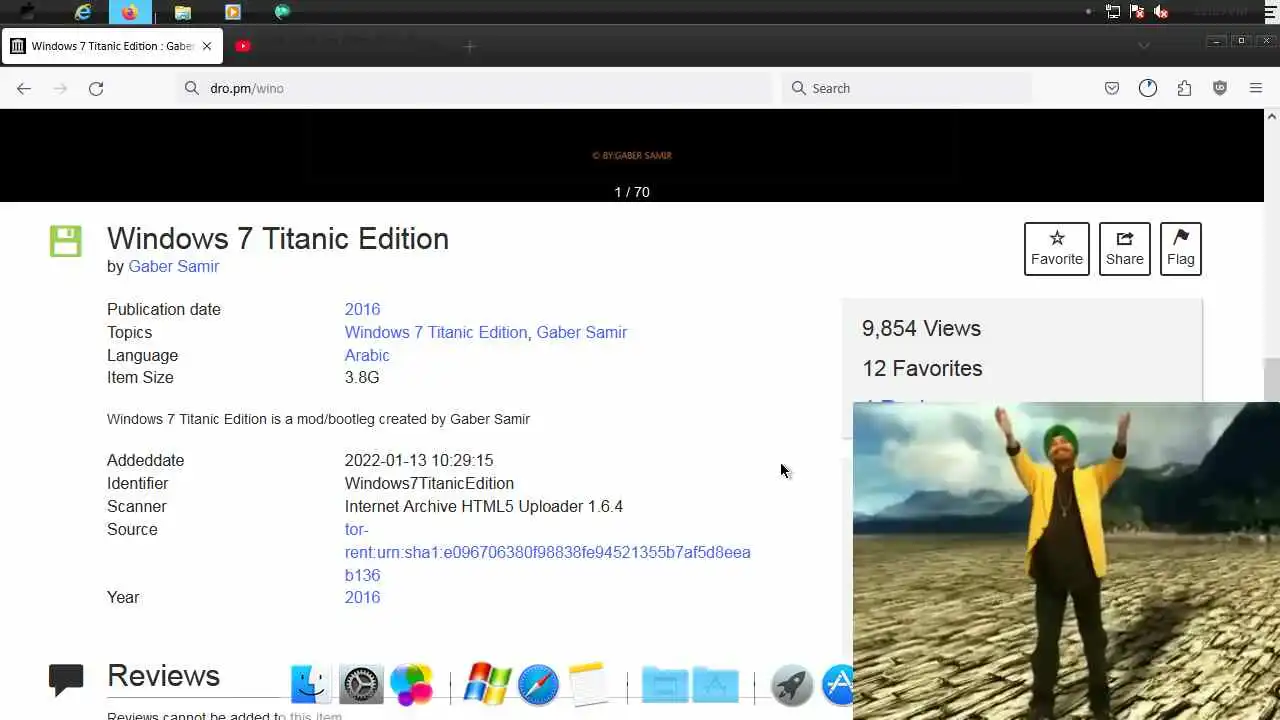Expand the list all tabs dropdown
Image resolution: width=1280 pixels, height=720 pixels.
[x=1144, y=46]
